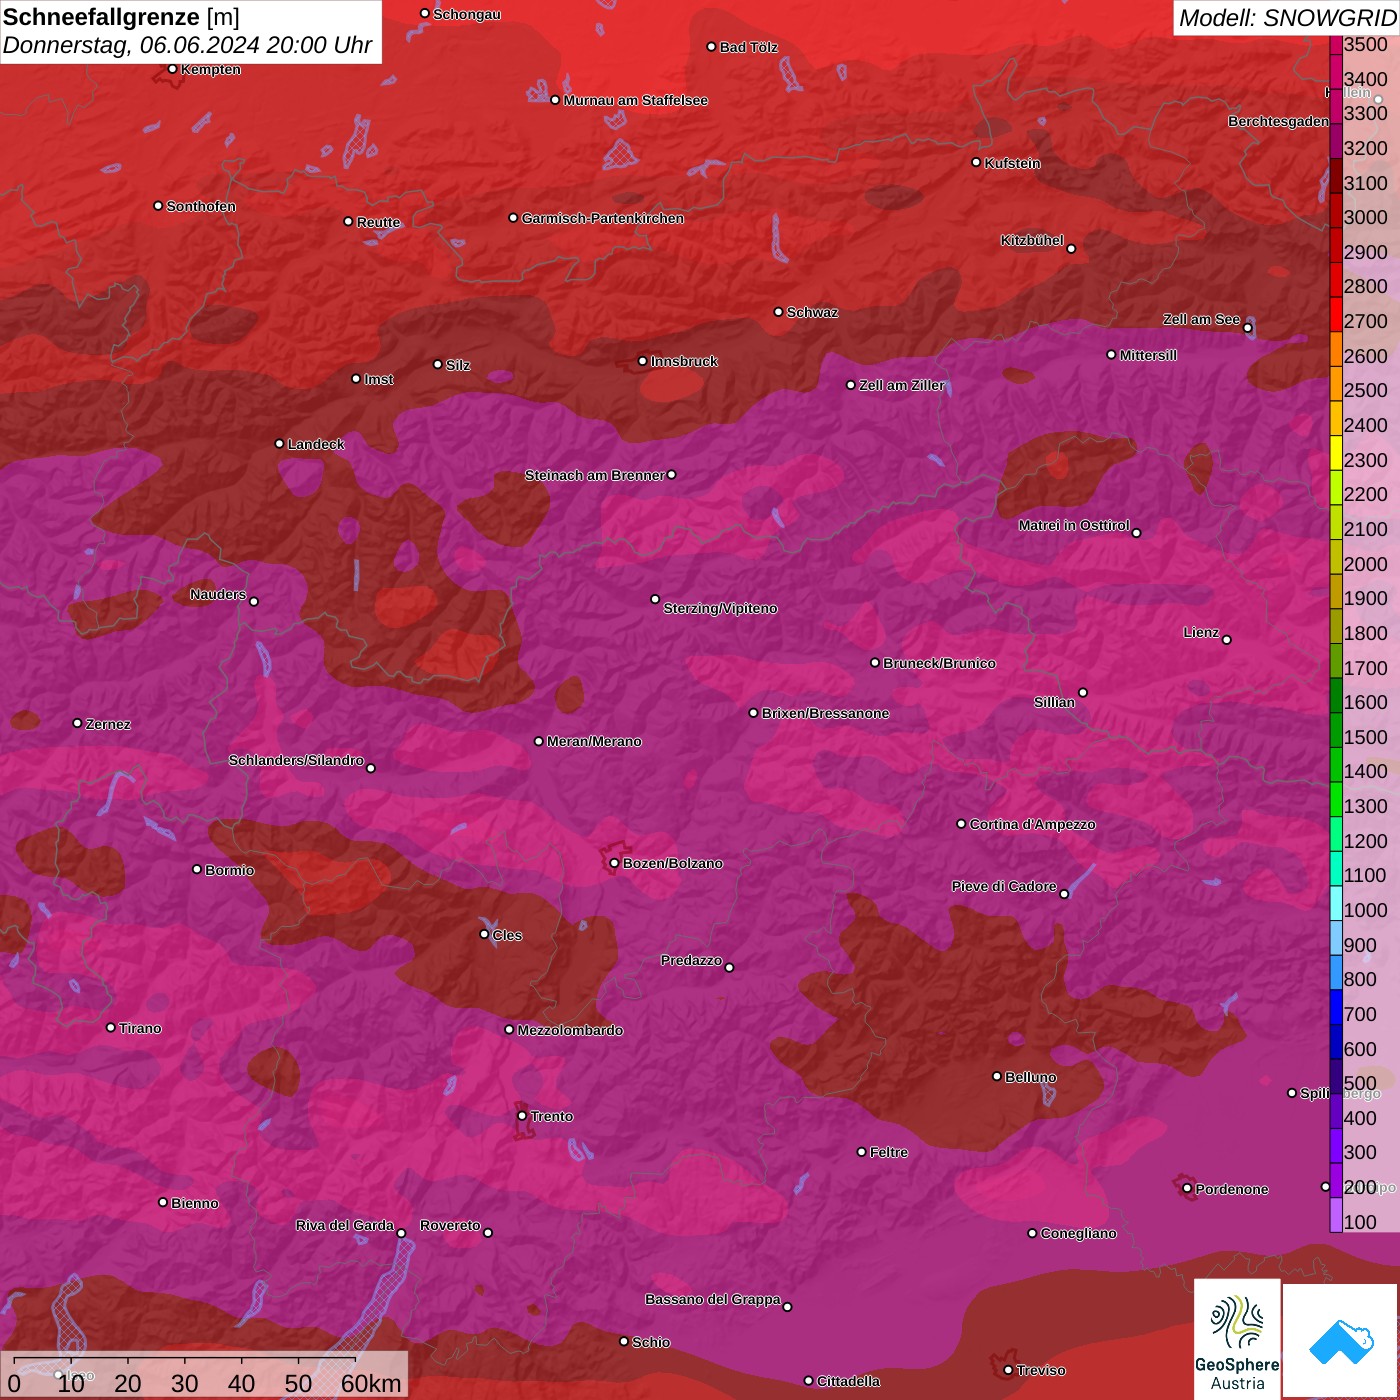Click the Landeck city marker dot
The image size is (1400, 1400).
tap(279, 444)
